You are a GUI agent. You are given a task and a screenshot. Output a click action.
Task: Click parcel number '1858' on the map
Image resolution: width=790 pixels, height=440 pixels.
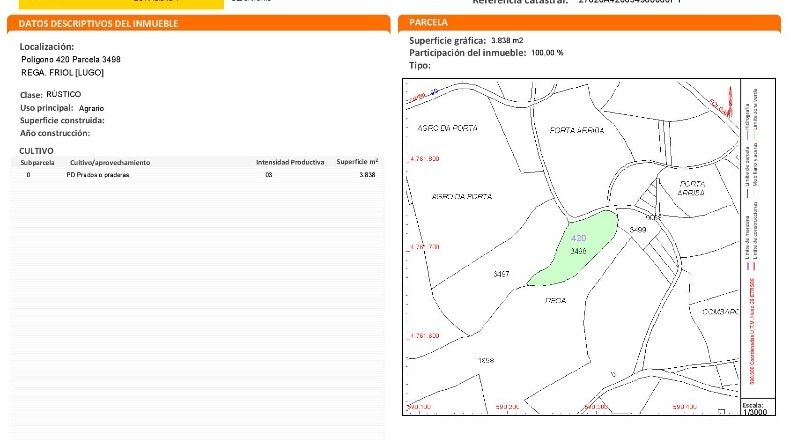coord(486,360)
